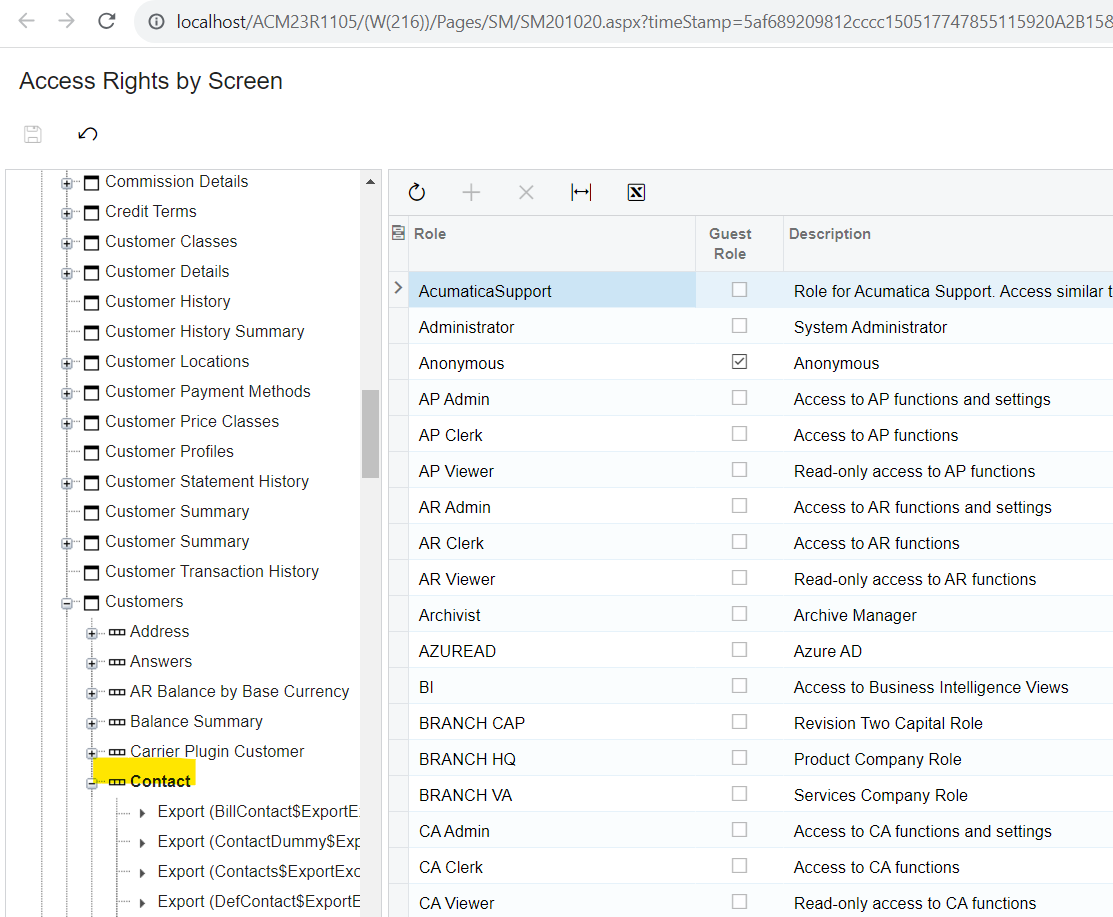
Task: Click the Delete Row X icon
Action: [x=526, y=192]
